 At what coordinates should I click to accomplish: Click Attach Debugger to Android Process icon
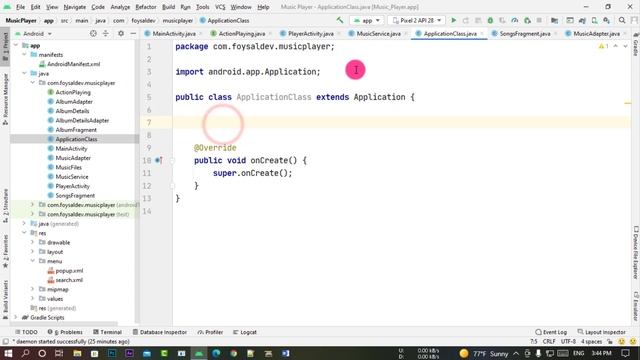pyautogui.click(x=527, y=20)
